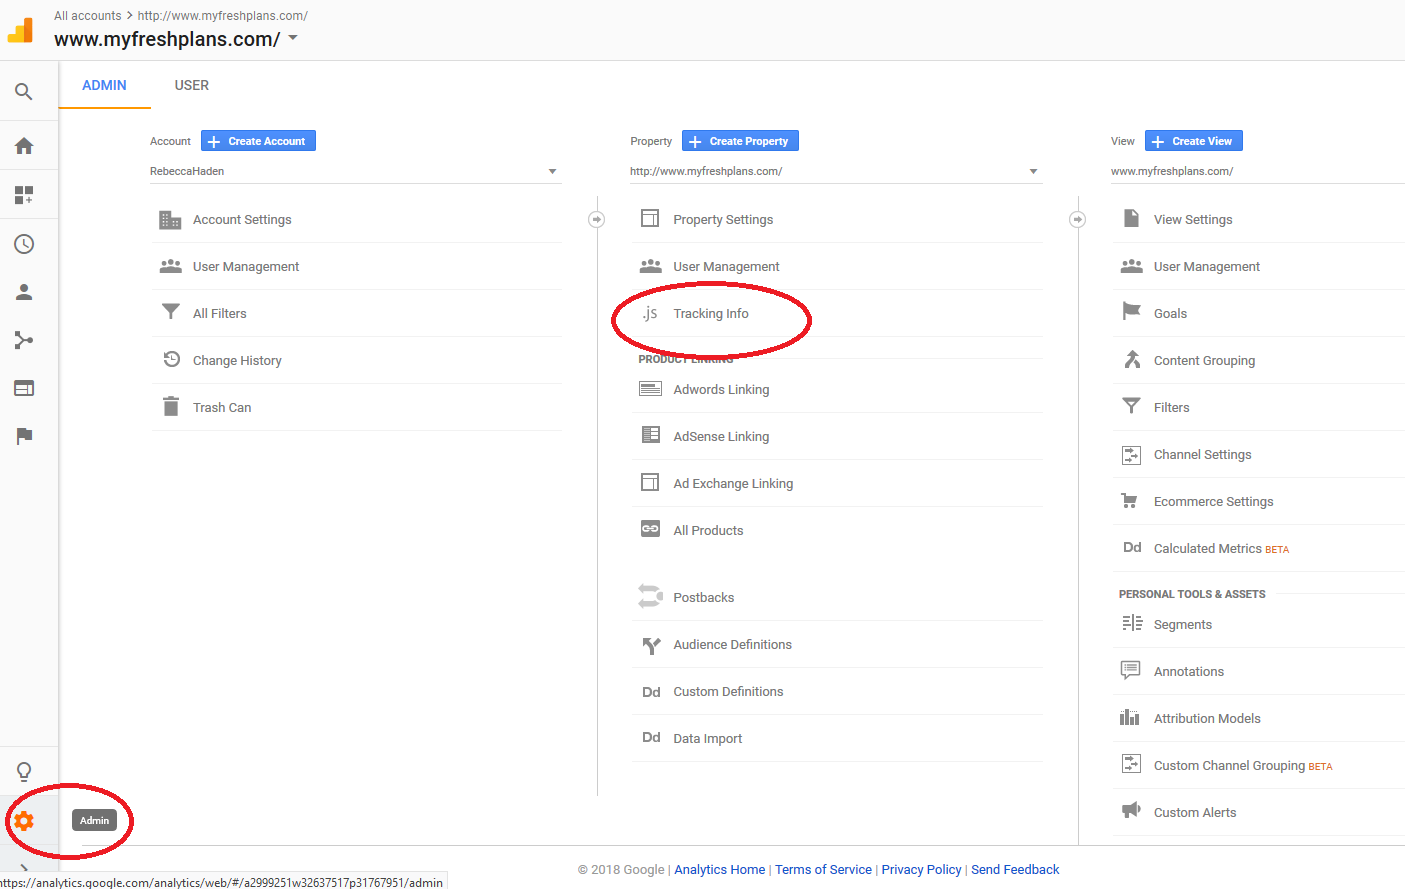1405x889 pixels.
Task: Click the Postbacks arrows icon
Action: click(x=650, y=596)
